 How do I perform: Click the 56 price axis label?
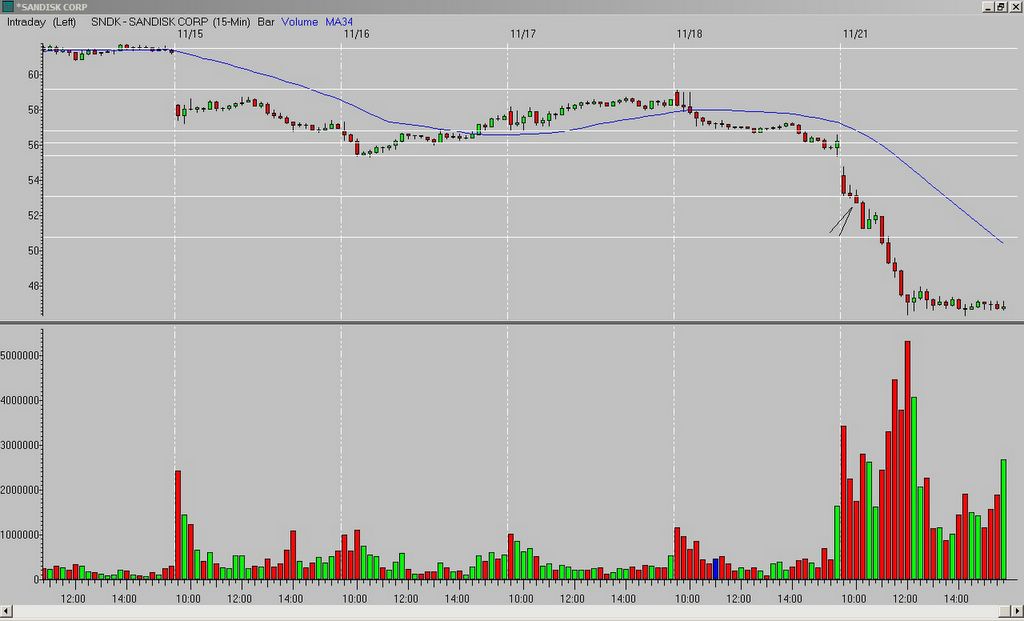click(34, 145)
